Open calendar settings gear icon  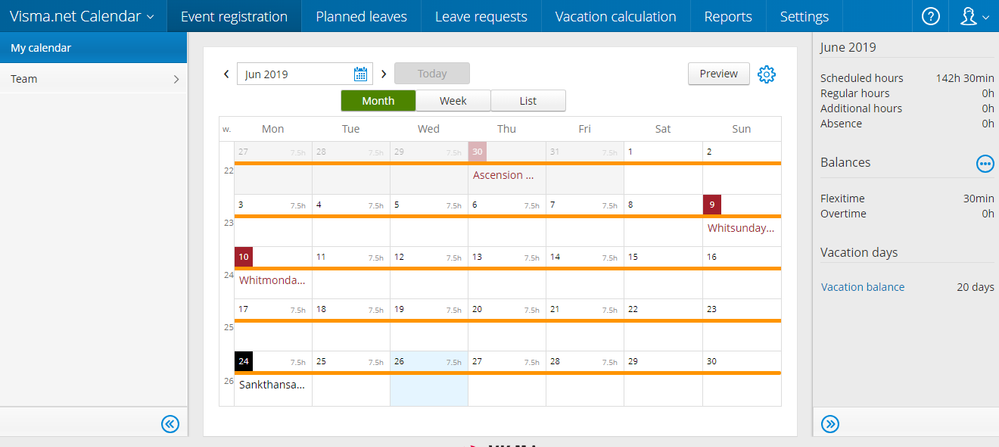(x=767, y=74)
